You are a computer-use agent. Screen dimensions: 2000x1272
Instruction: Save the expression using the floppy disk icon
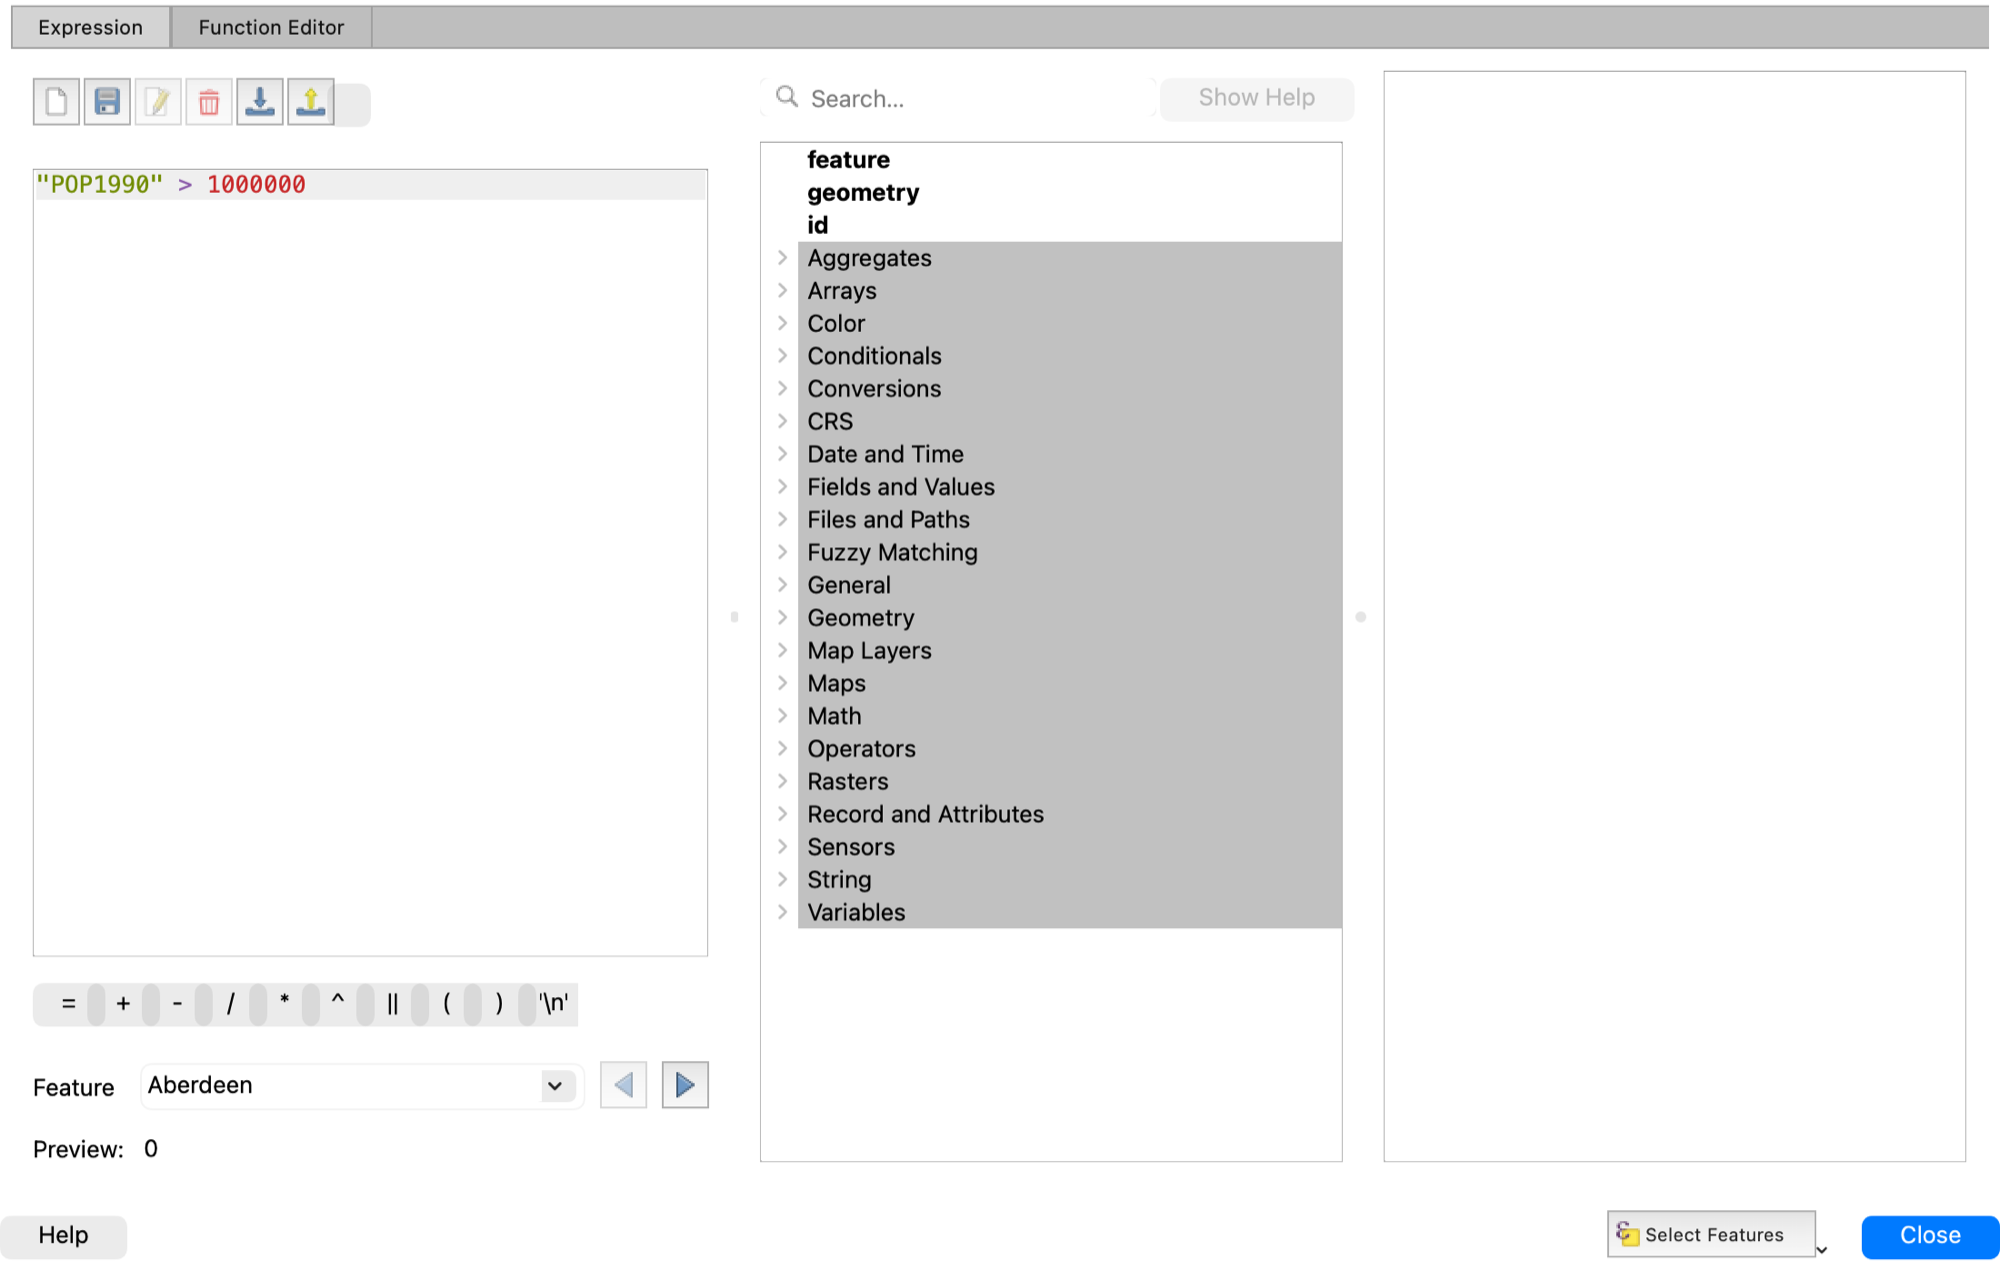coord(107,102)
